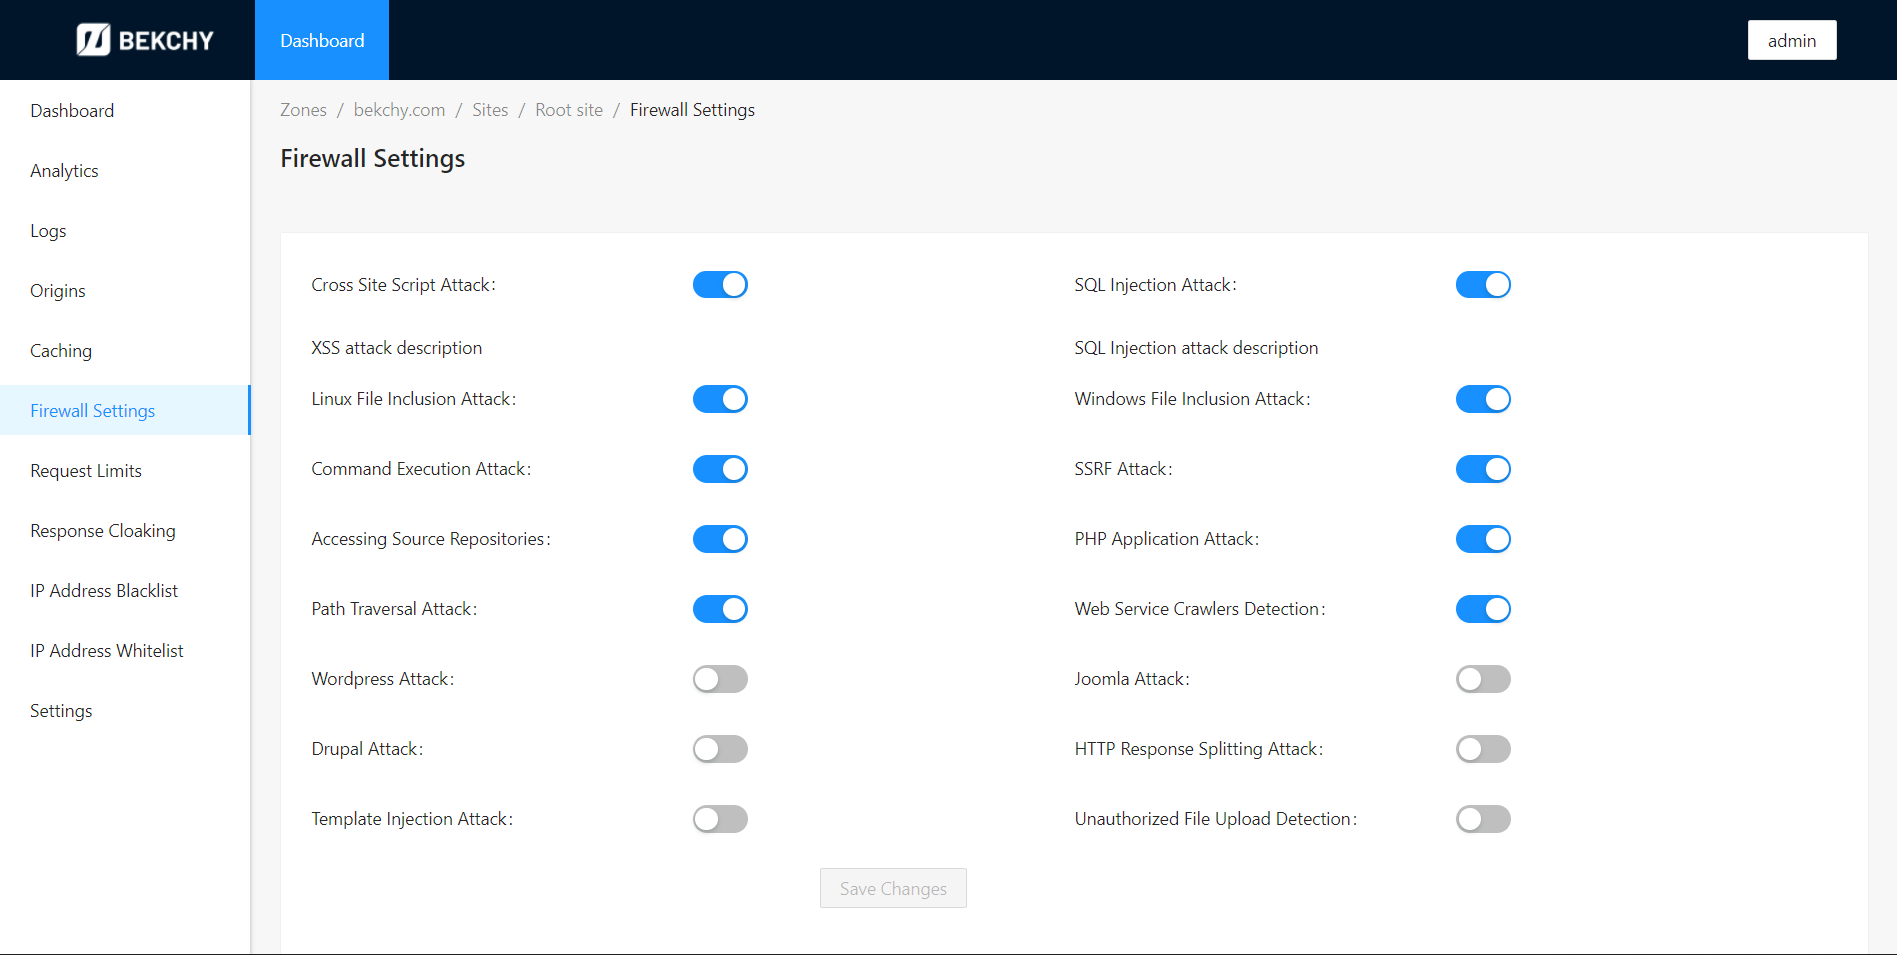Image resolution: width=1897 pixels, height=955 pixels.
Task: Go to Analytics in the sidebar
Action: click(x=125, y=170)
